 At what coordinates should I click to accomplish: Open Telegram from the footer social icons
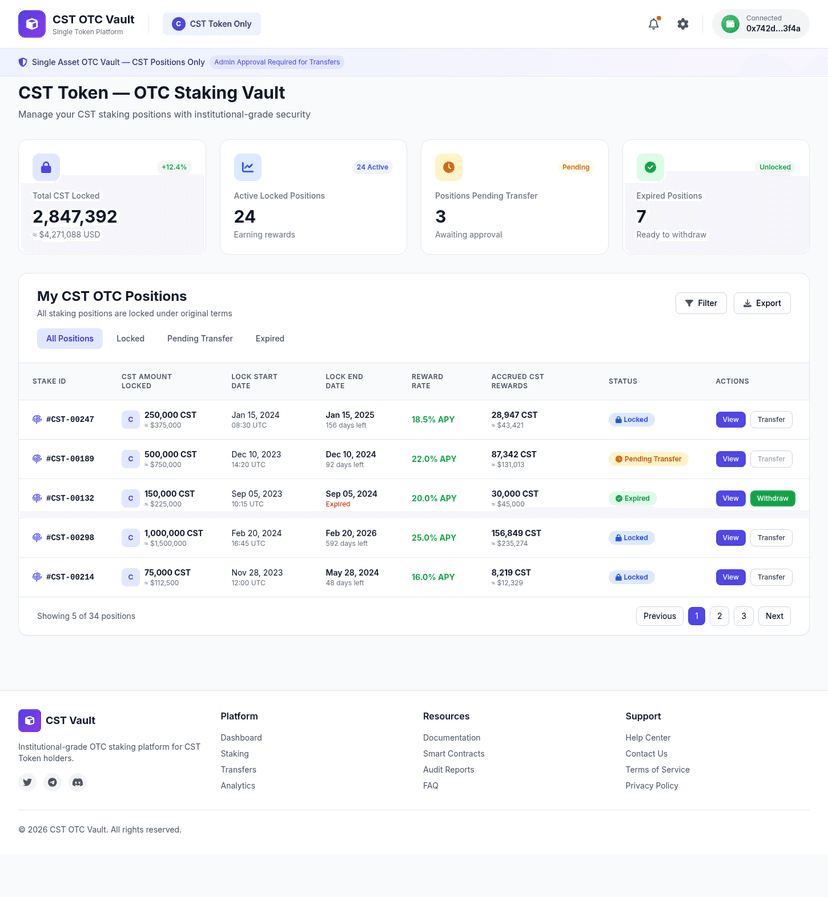52,782
